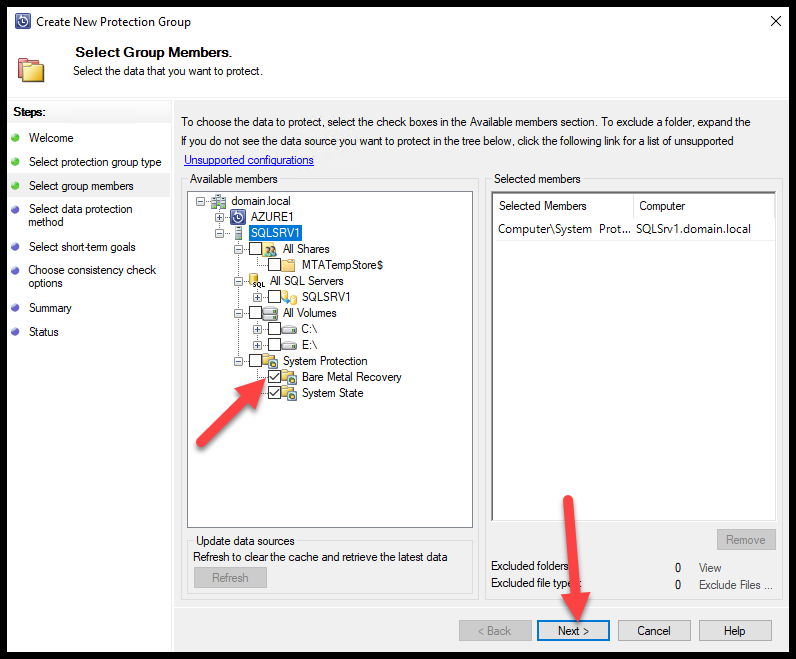Expand the AZURE1 tree node
Image resolution: width=796 pixels, height=659 pixels.
pyautogui.click(x=219, y=217)
